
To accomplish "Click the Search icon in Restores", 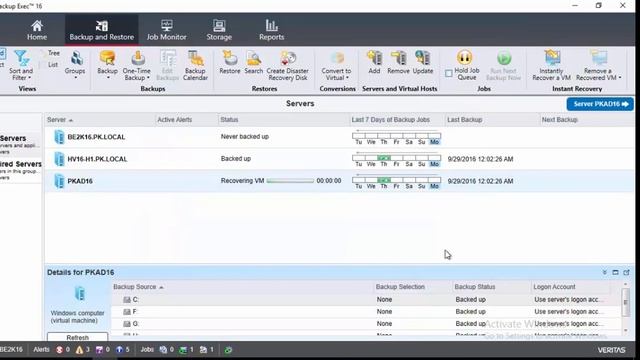I will [x=253, y=62].
